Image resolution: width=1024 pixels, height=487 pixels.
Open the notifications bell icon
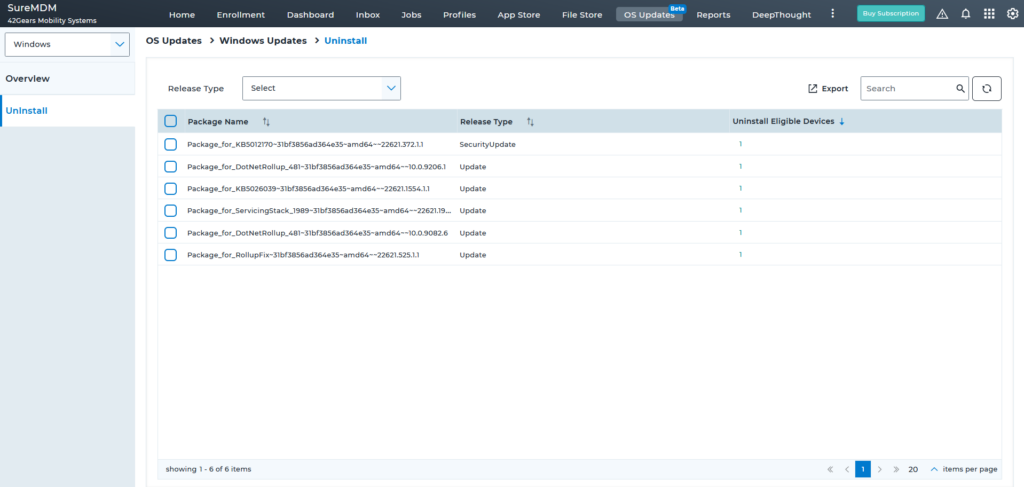pos(965,14)
